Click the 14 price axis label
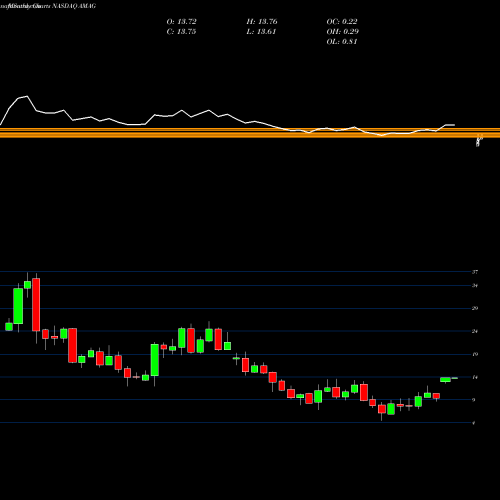 click(475, 377)
